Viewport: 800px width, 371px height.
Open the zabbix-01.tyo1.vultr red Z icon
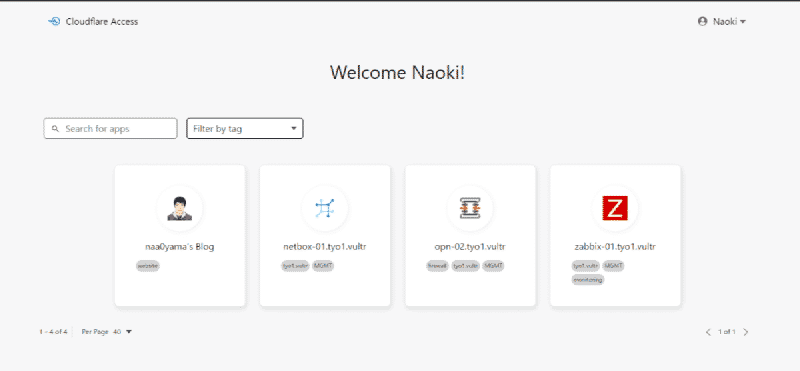[615, 208]
